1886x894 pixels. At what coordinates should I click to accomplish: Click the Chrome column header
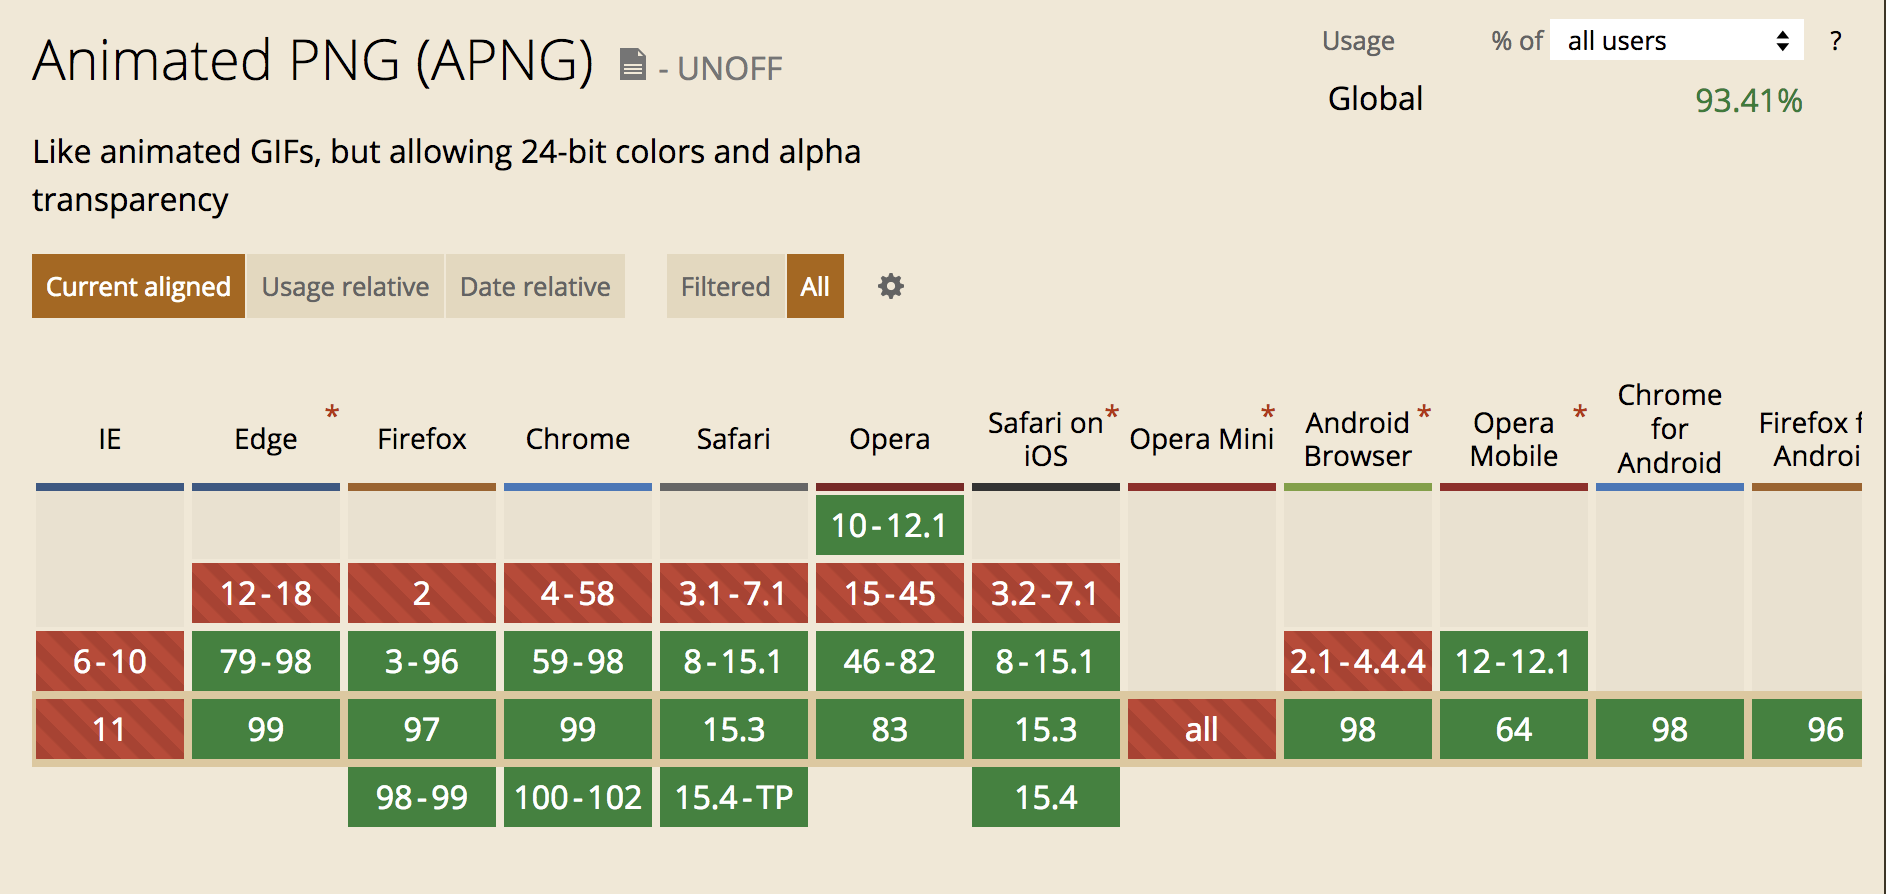coord(578,439)
